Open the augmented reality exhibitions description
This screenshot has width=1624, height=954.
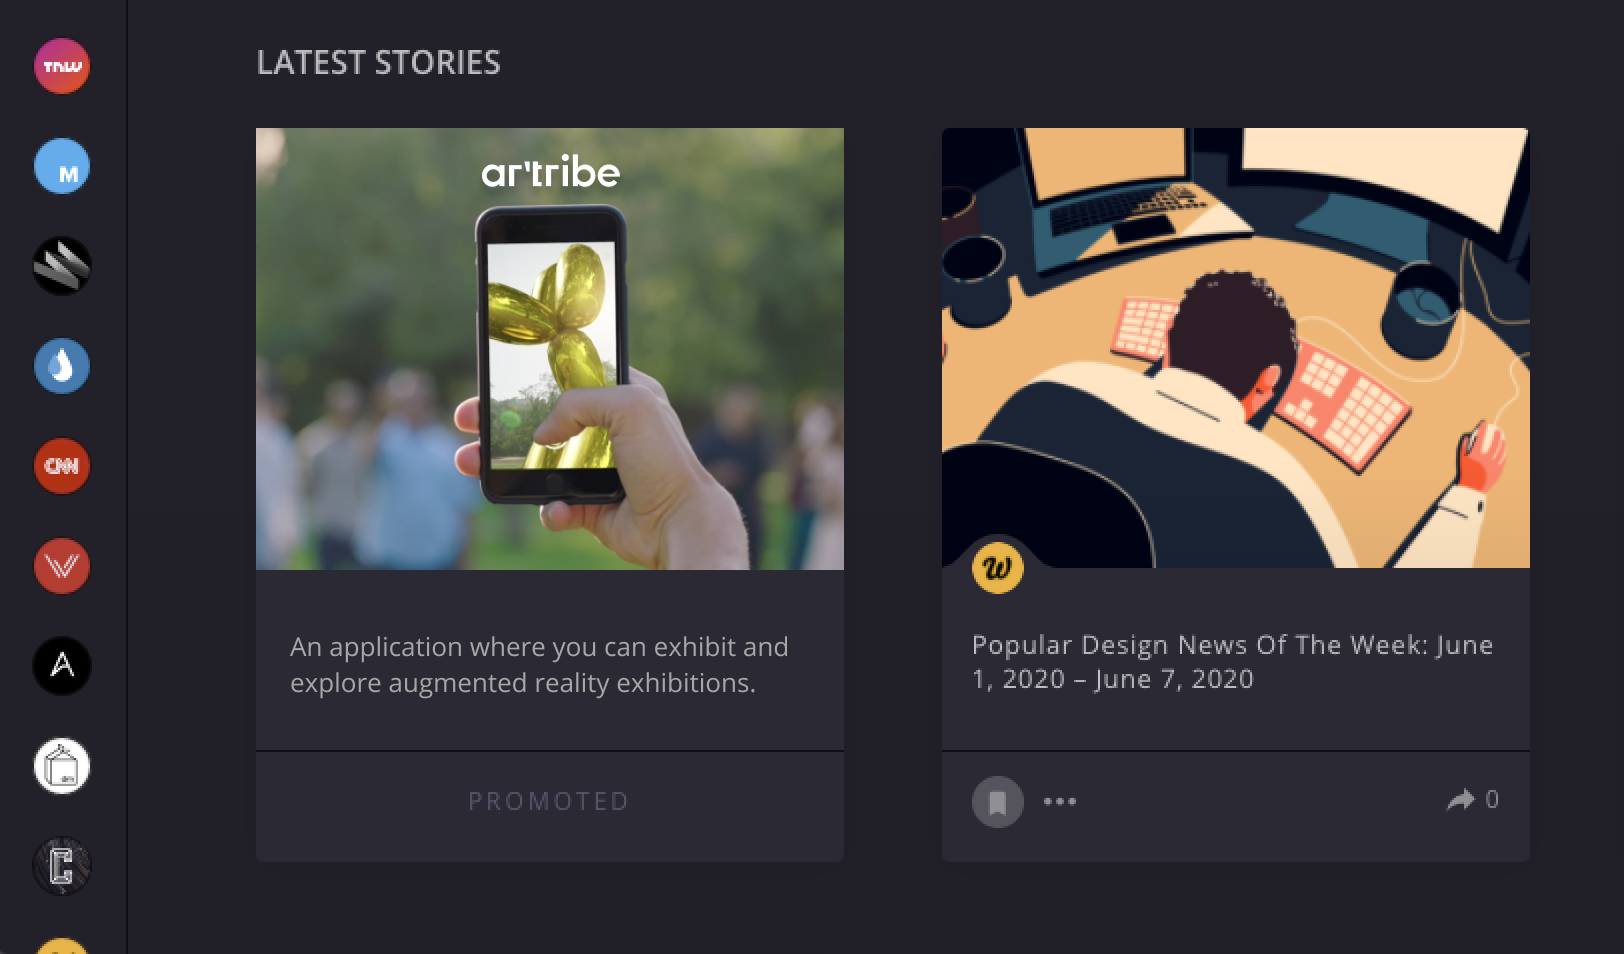click(x=539, y=665)
